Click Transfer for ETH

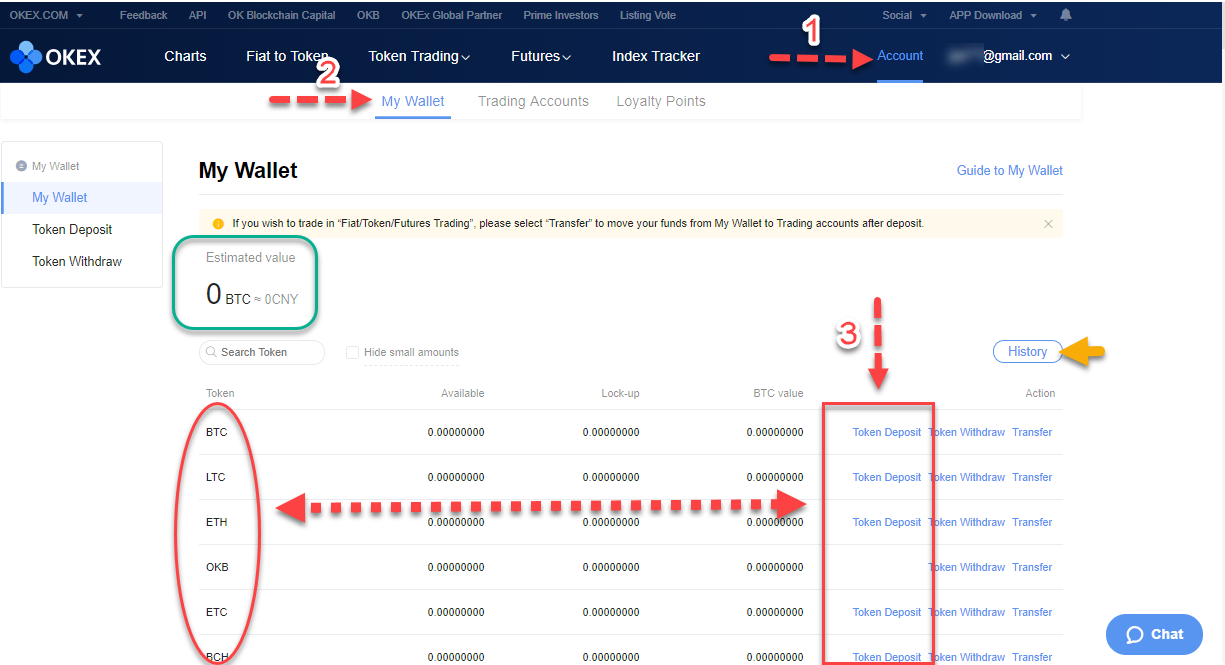tap(1032, 522)
